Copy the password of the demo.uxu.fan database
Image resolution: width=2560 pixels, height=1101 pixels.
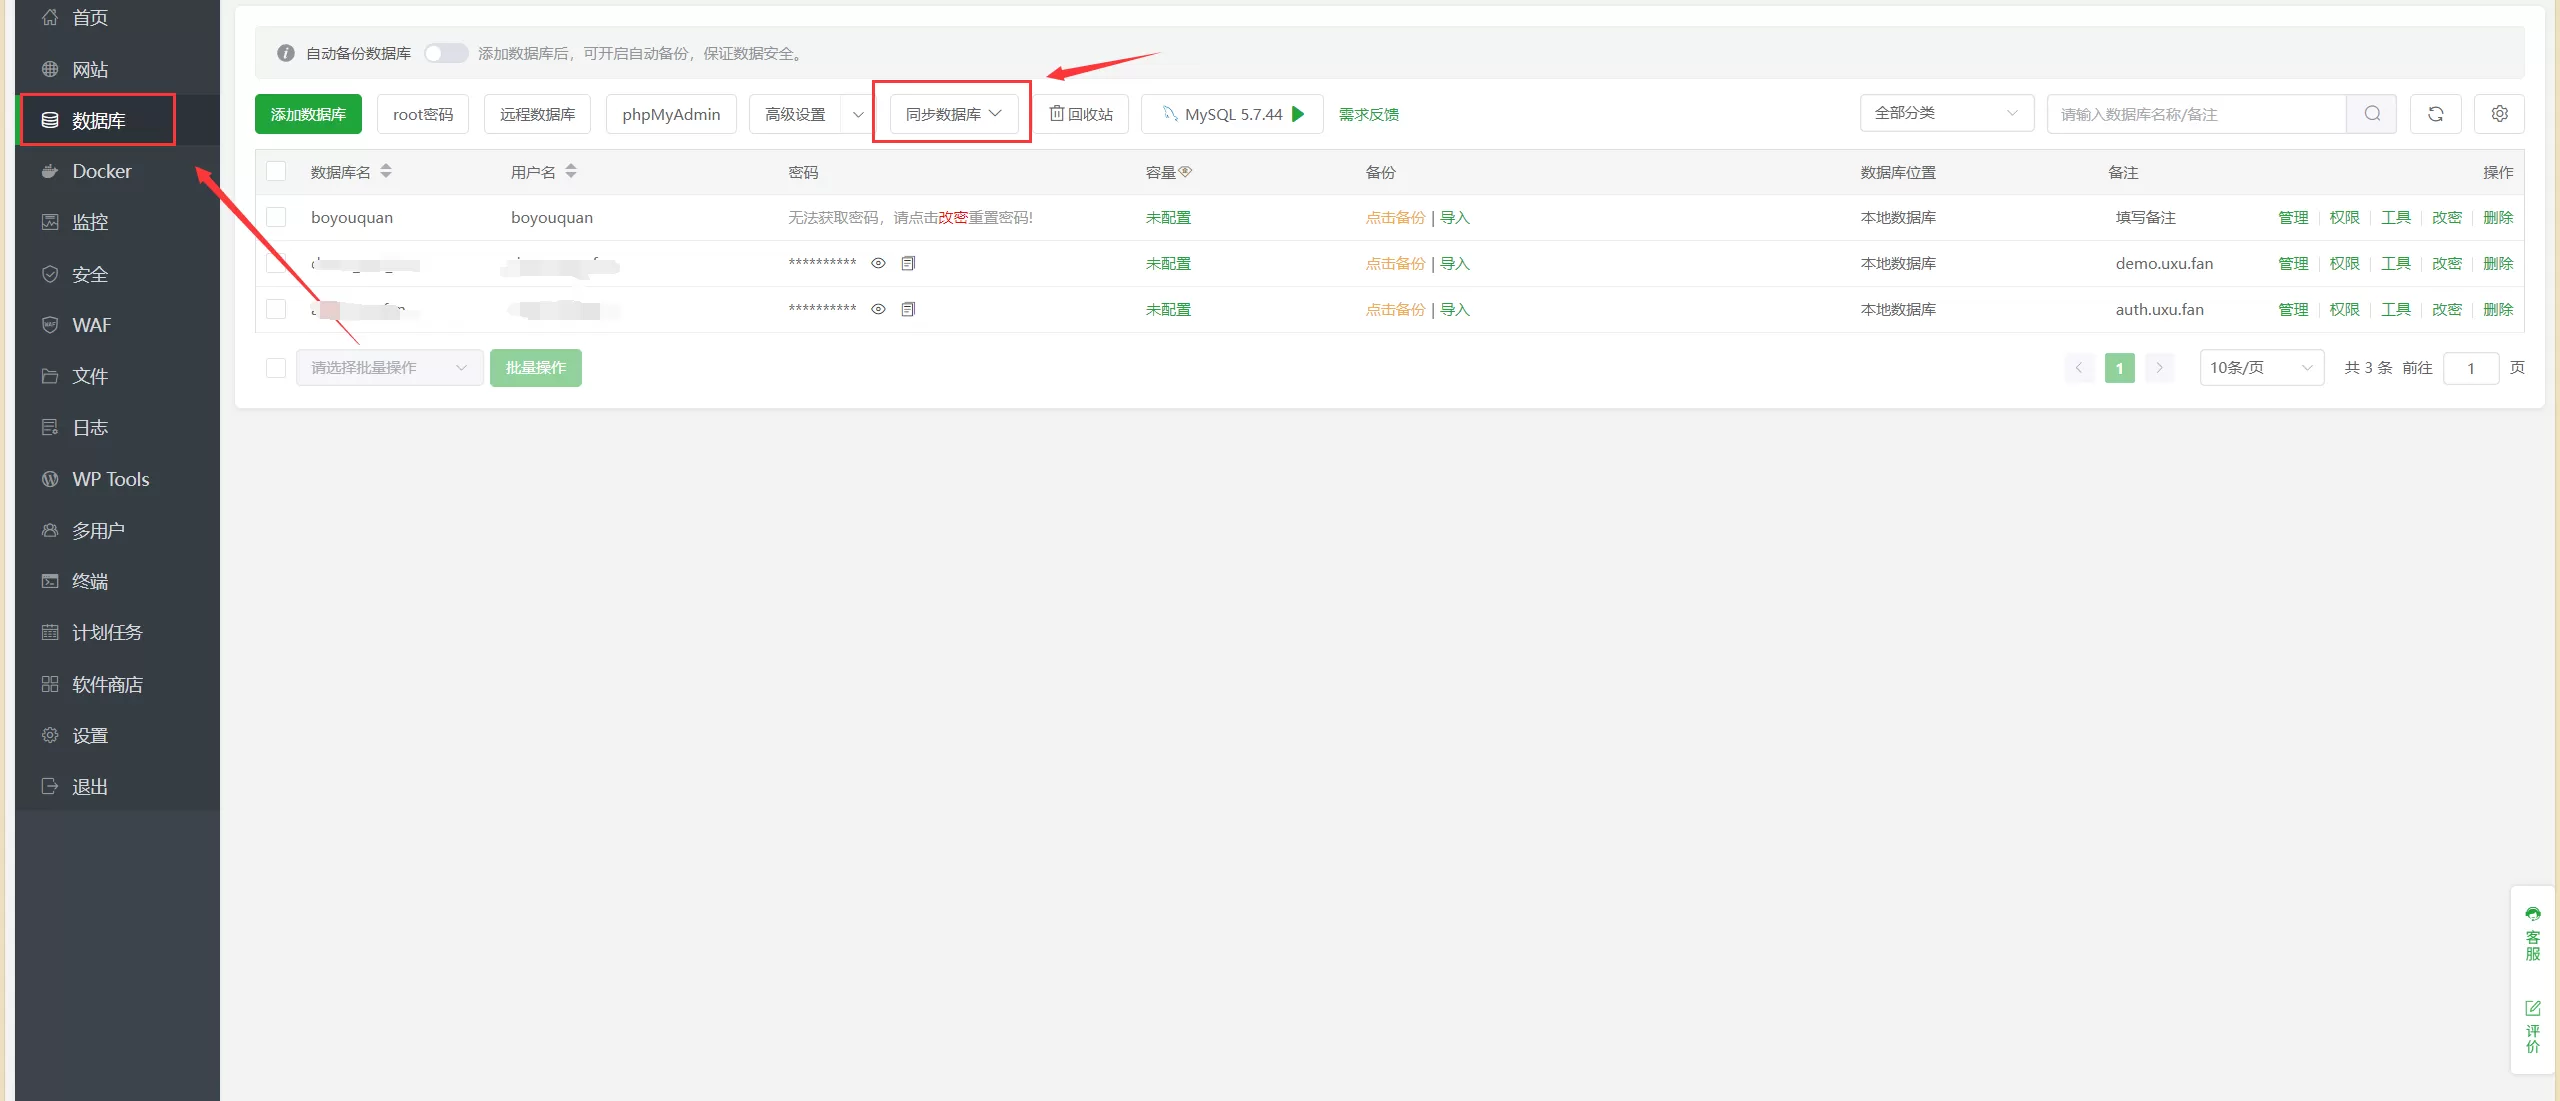(907, 263)
